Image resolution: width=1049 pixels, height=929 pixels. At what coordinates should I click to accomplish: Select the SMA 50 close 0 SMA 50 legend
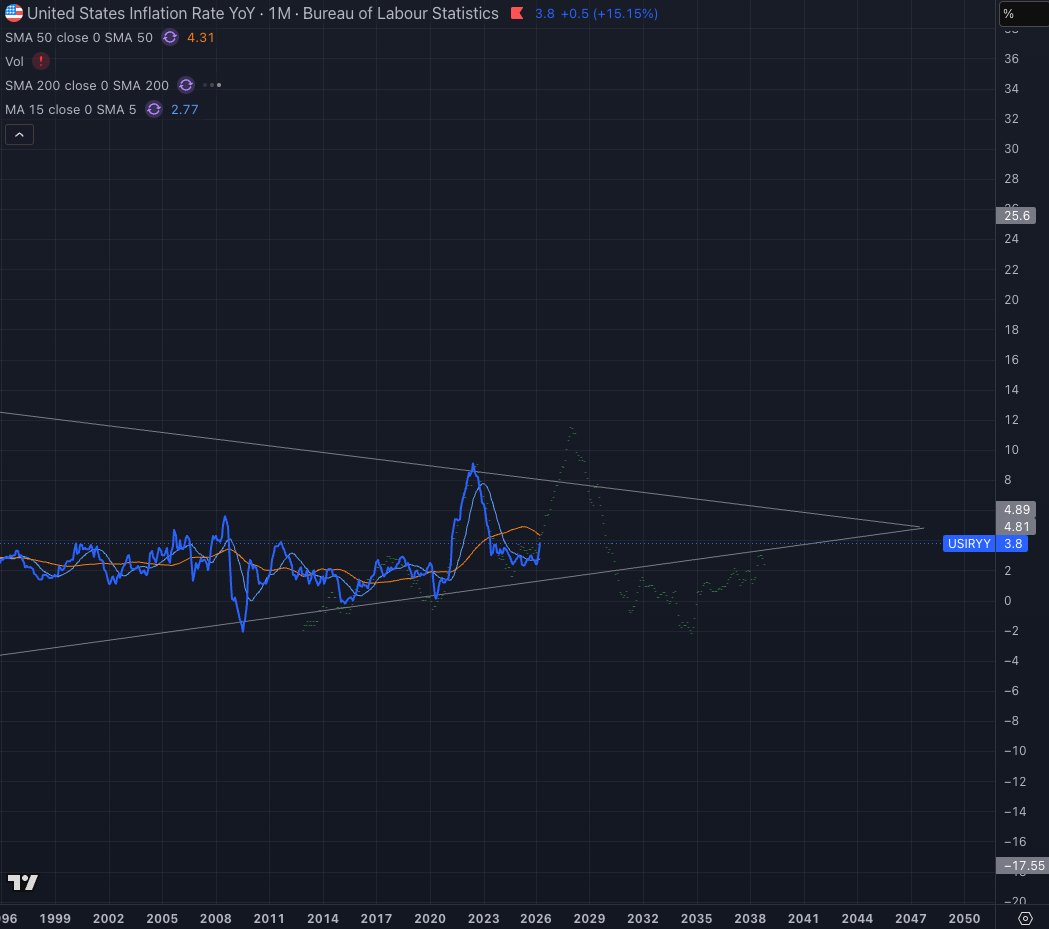pyautogui.click(x=79, y=37)
